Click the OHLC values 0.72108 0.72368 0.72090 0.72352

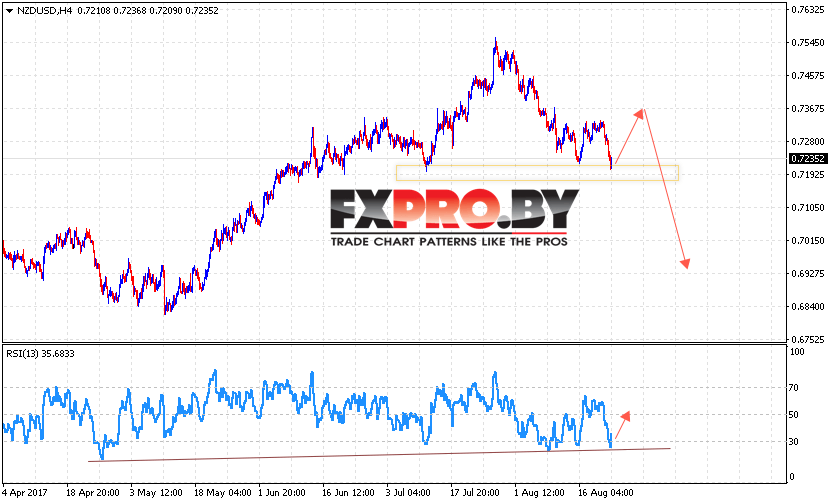148,11
